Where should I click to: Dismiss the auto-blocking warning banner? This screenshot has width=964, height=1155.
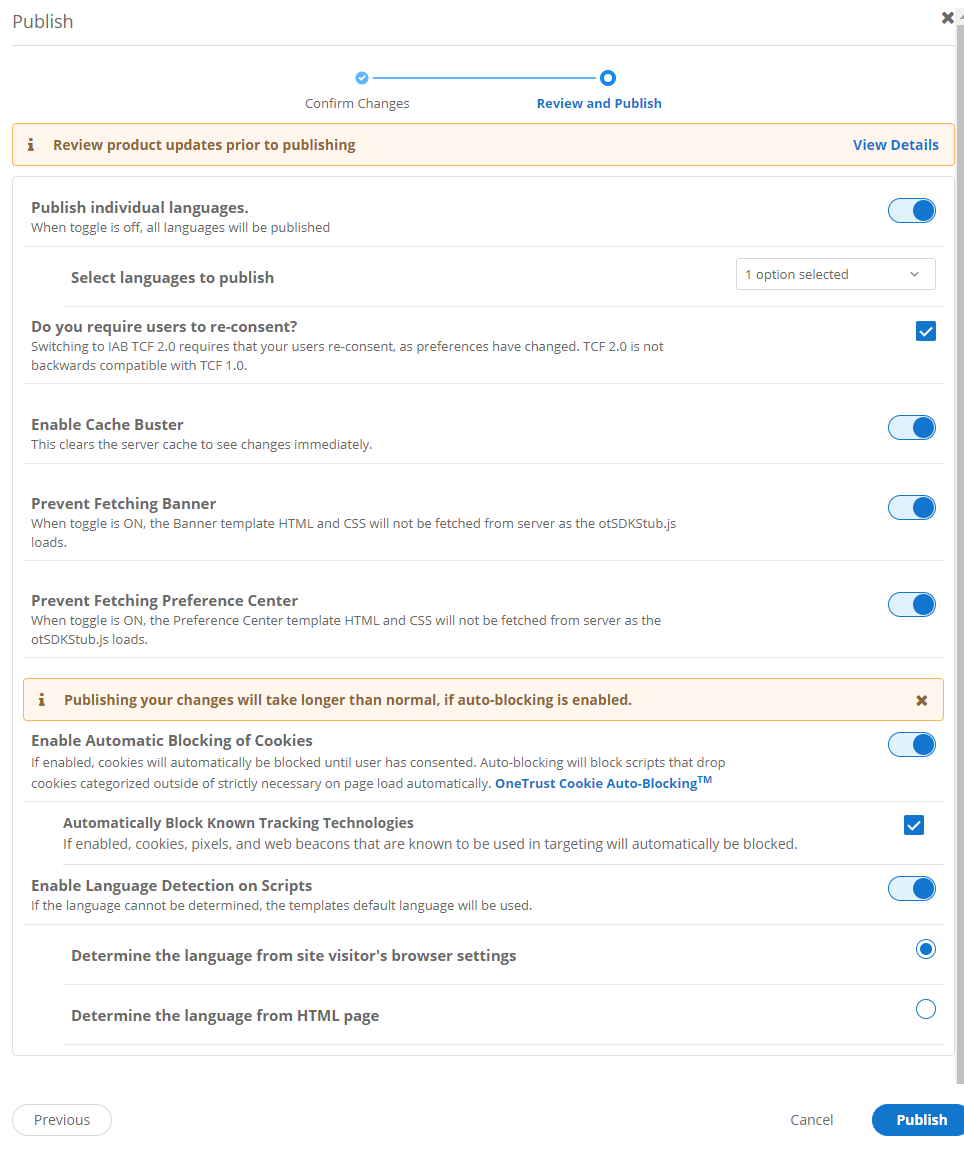[921, 700]
